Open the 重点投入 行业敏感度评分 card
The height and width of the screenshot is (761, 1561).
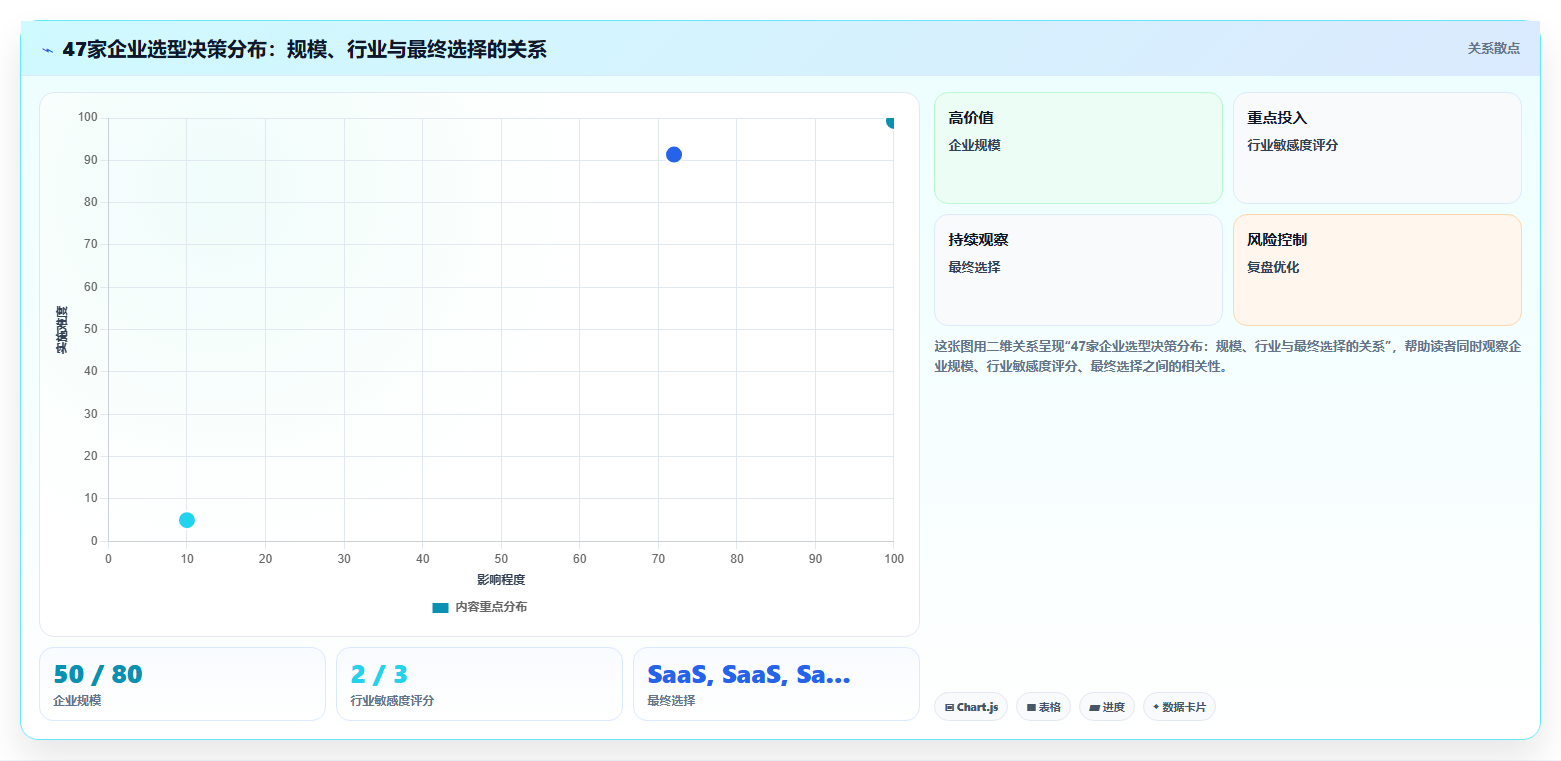1377,148
